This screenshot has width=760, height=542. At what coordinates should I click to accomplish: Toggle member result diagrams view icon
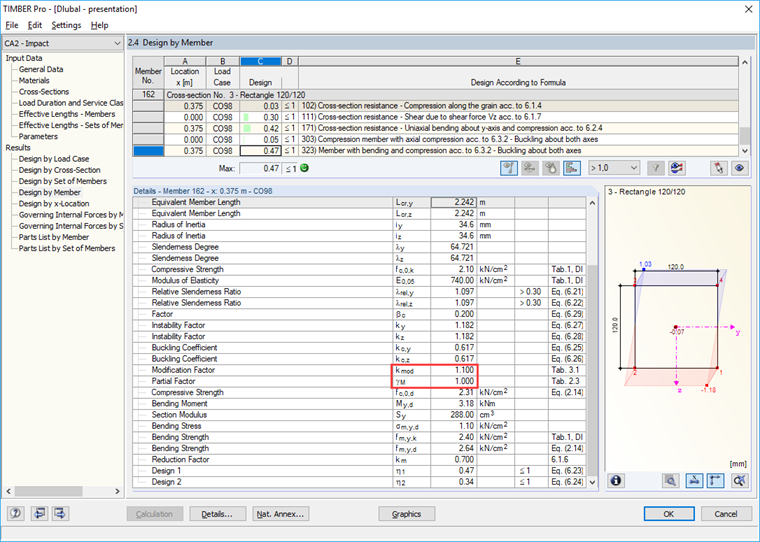click(x=508, y=168)
